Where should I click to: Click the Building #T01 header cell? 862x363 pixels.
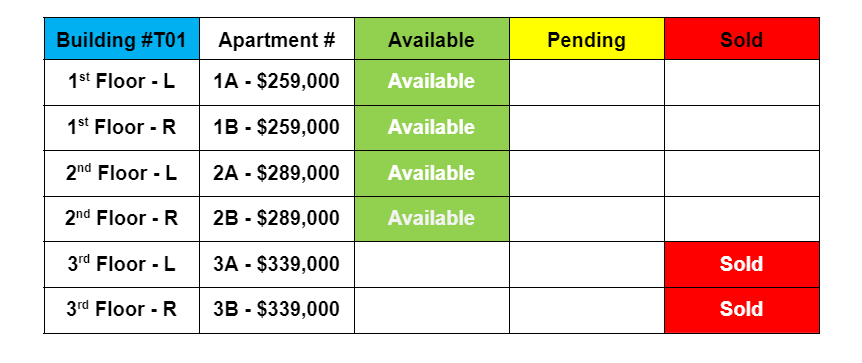click(121, 38)
